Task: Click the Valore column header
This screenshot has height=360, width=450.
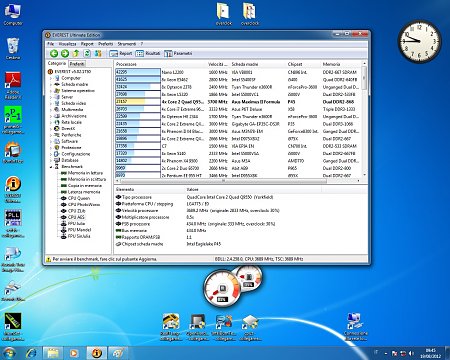Action: (252, 189)
